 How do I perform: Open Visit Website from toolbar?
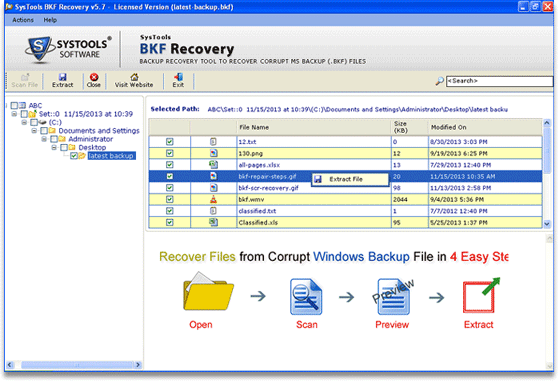pos(134,80)
